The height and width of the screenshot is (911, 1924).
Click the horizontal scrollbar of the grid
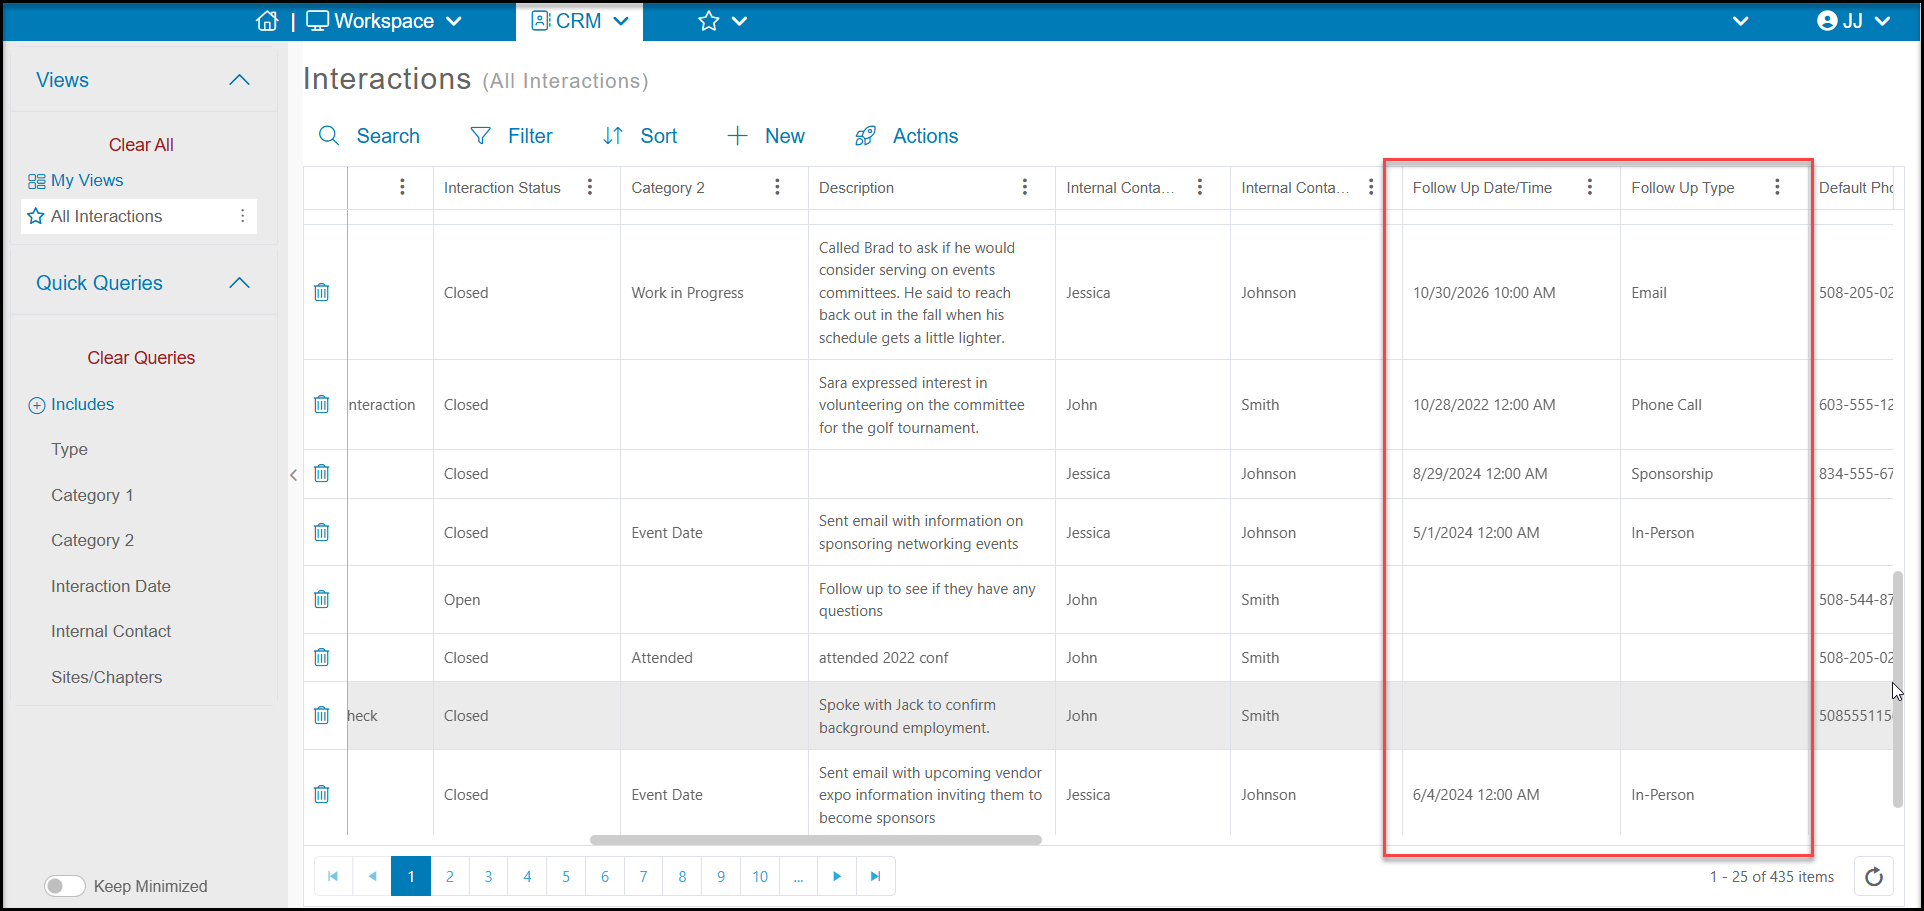816,840
